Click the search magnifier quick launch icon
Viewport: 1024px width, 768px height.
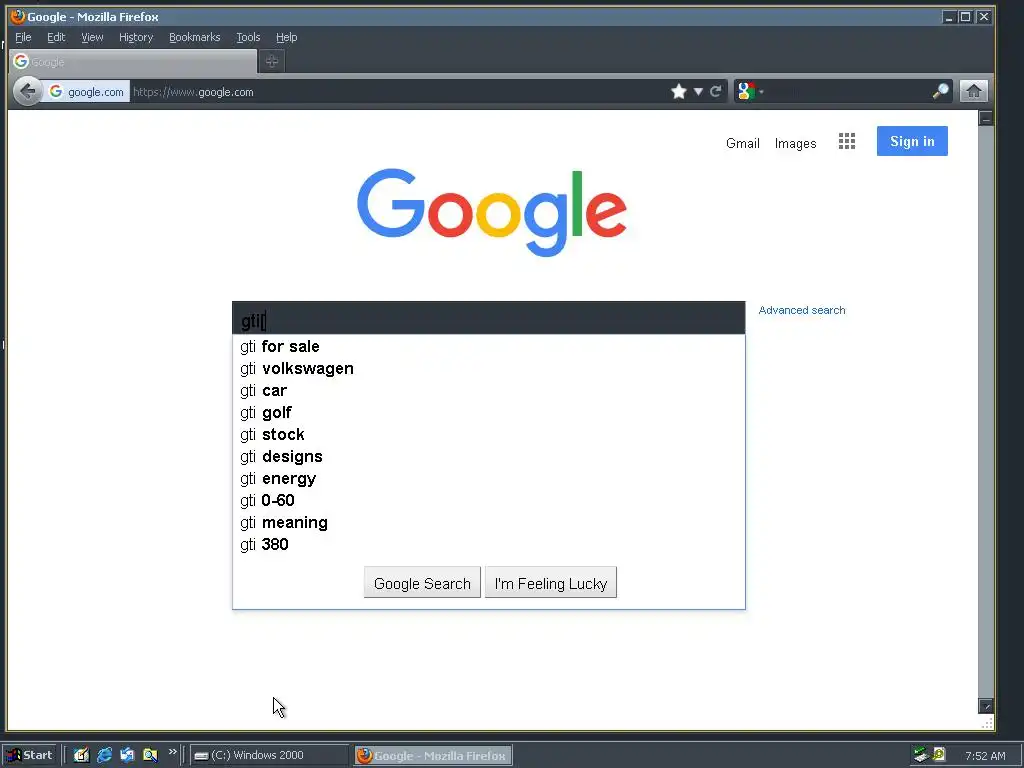(x=150, y=756)
